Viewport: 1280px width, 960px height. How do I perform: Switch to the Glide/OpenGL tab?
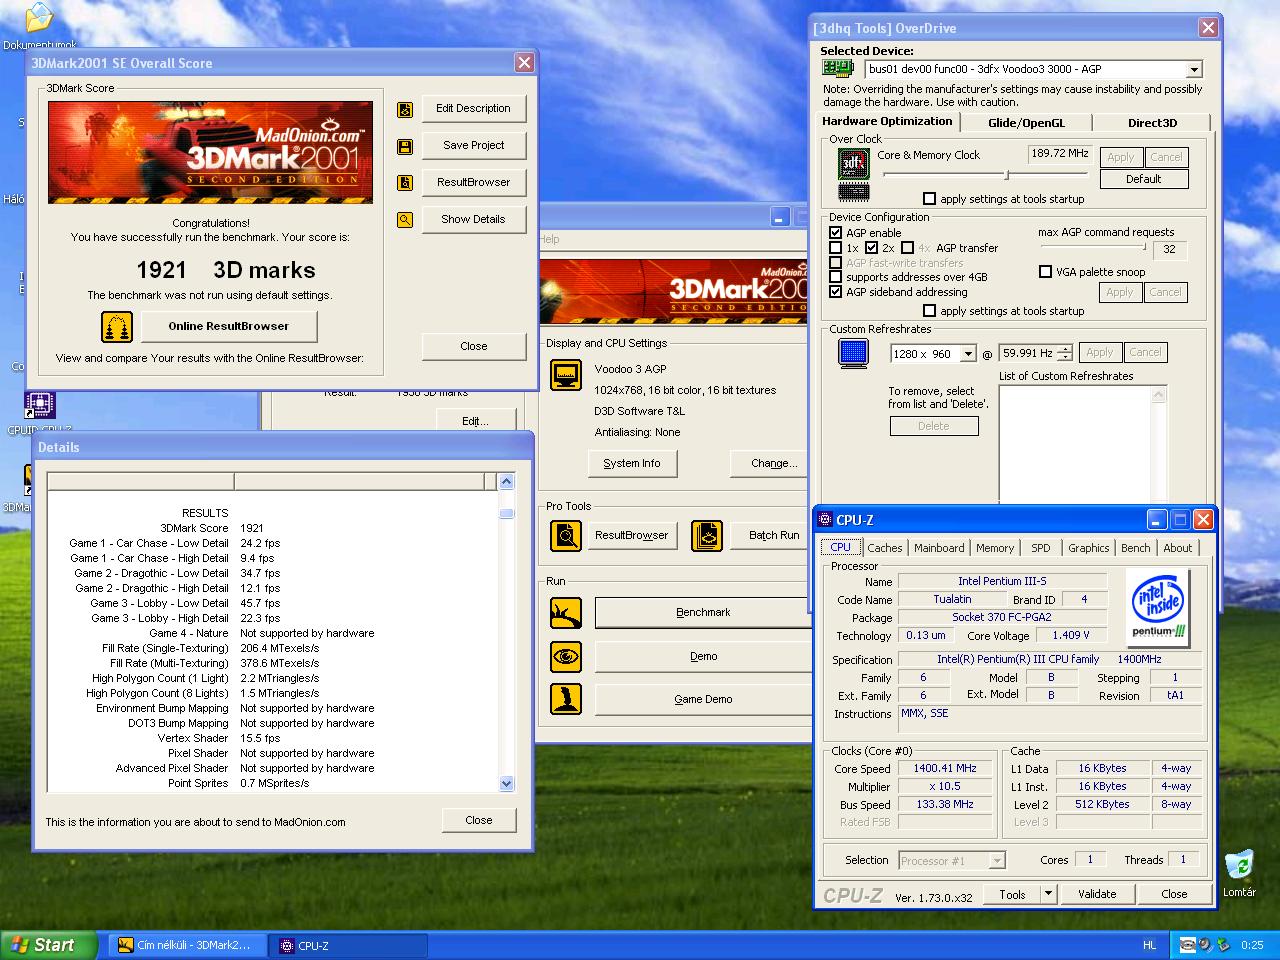tap(1026, 123)
